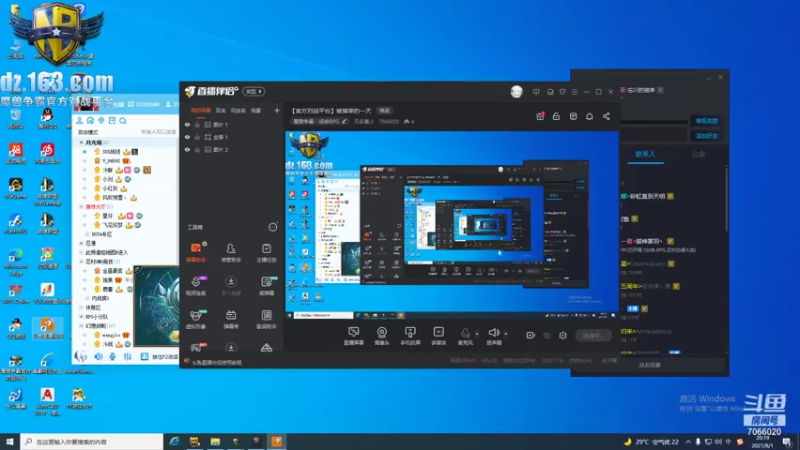Toggle the lock on the 图片 1 source
The width and height of the screenshot is (800, 450).
pyautogui.click(x=197, y=124)
